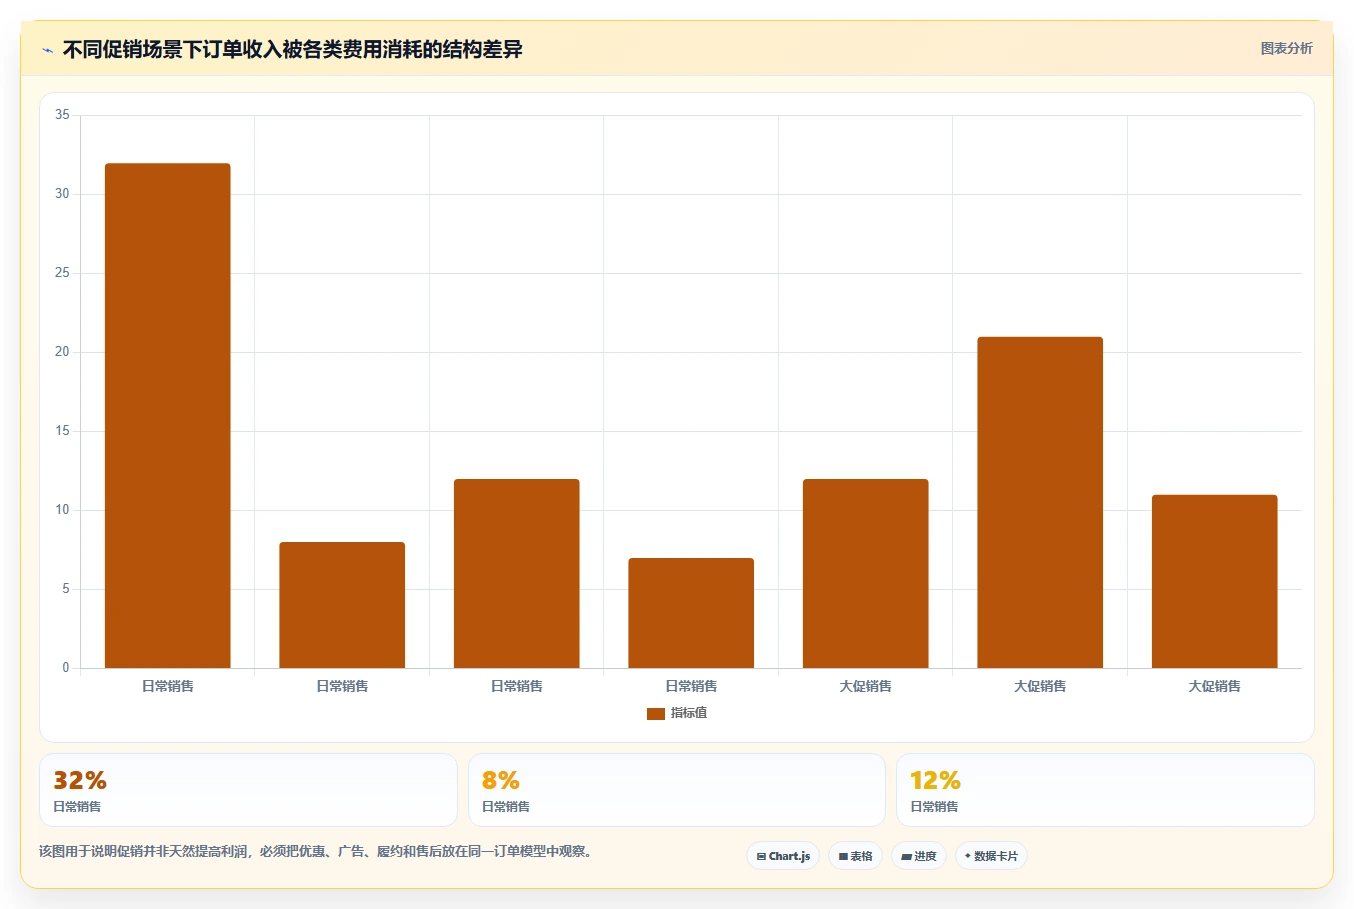Select the 数据卡片 chip
This screenshot has height=909, width=1354.
tap(991, 856)
